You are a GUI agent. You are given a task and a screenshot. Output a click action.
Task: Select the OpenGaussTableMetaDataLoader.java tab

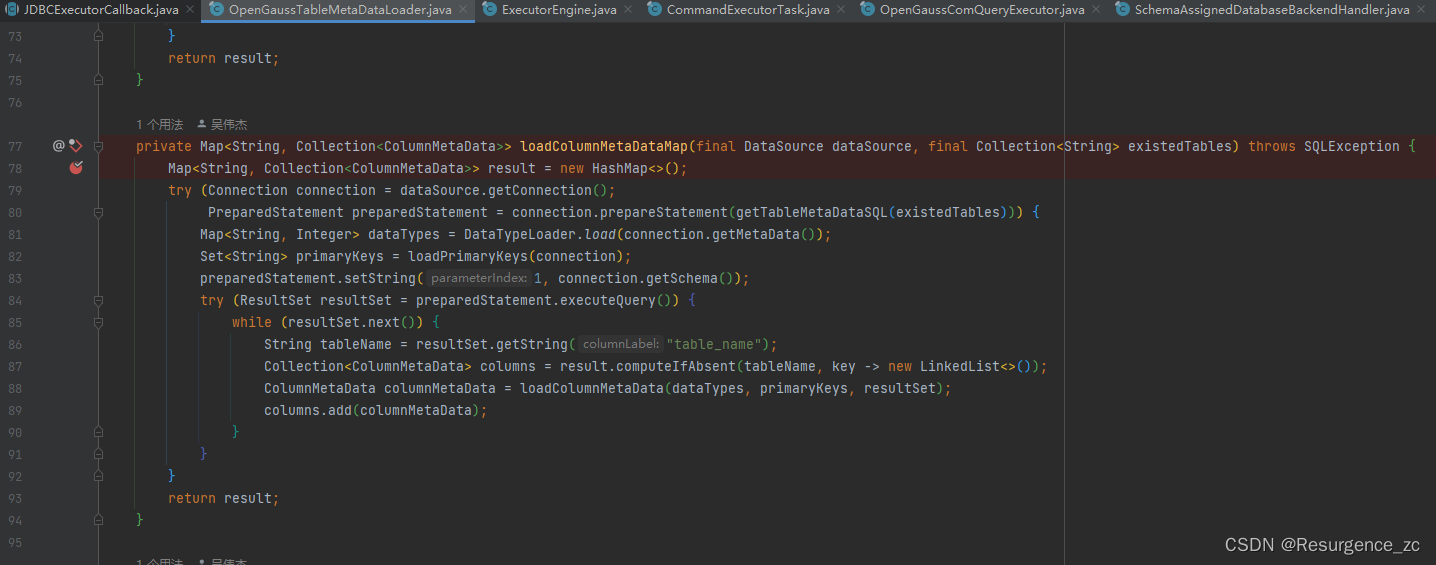[x=340, y=10]
